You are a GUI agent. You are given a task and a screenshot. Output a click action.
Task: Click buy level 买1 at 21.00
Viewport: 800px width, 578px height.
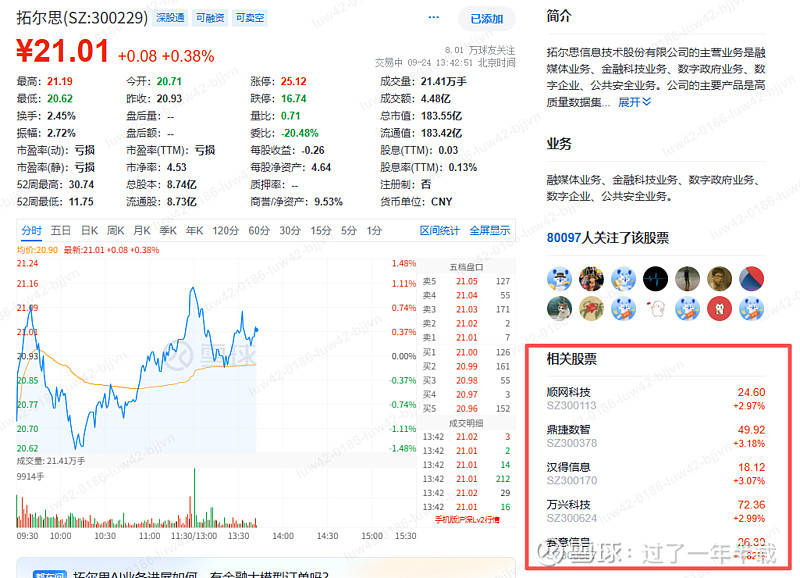[x=466, y=352]
